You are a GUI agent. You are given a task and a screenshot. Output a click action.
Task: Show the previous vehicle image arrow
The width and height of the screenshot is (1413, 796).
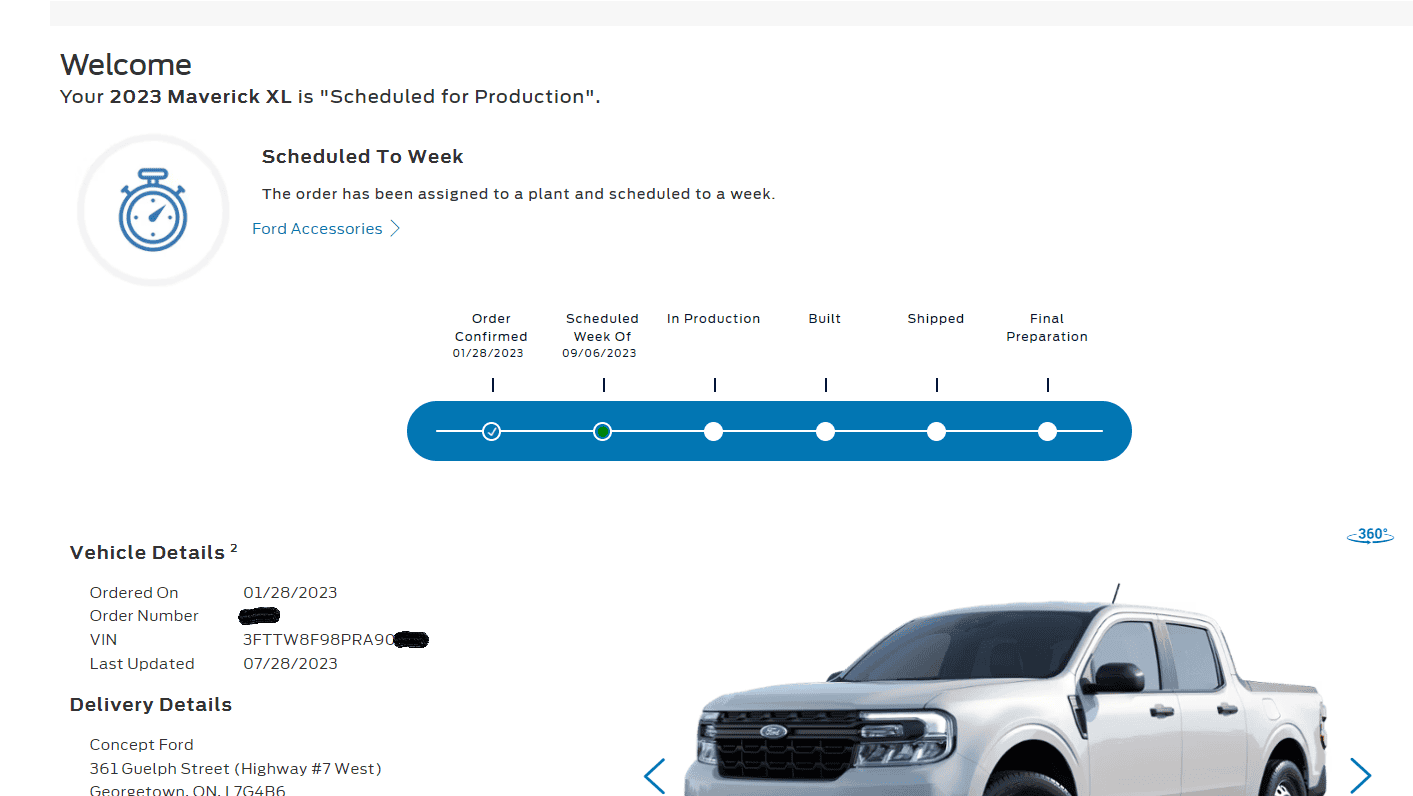coord(655,776)
